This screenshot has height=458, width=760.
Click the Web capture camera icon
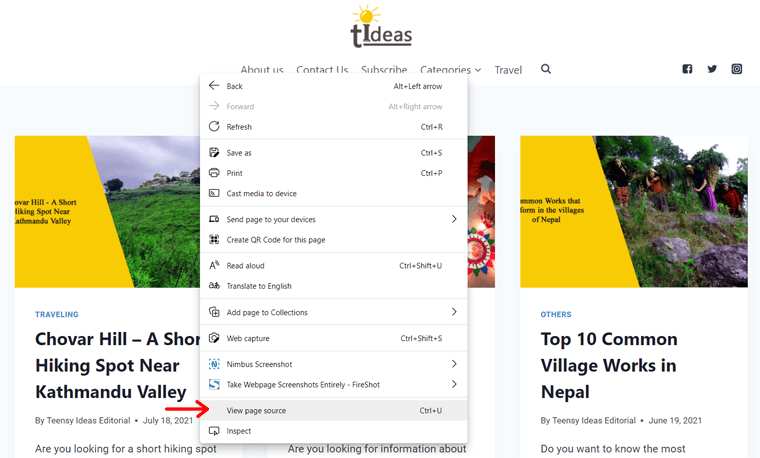214,338
